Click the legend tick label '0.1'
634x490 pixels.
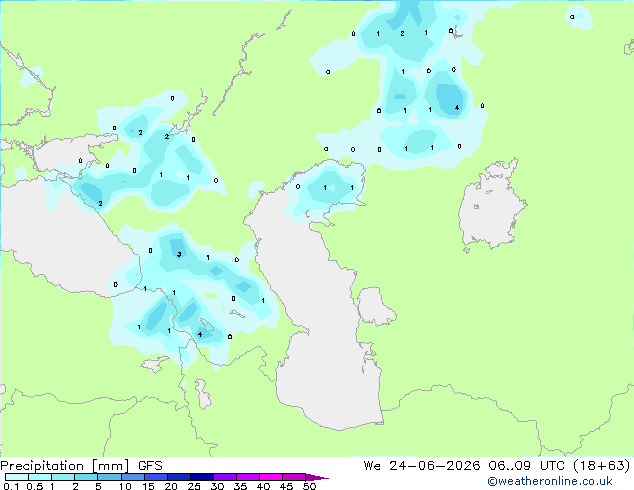pyautogui.click(x=11, y=486)
